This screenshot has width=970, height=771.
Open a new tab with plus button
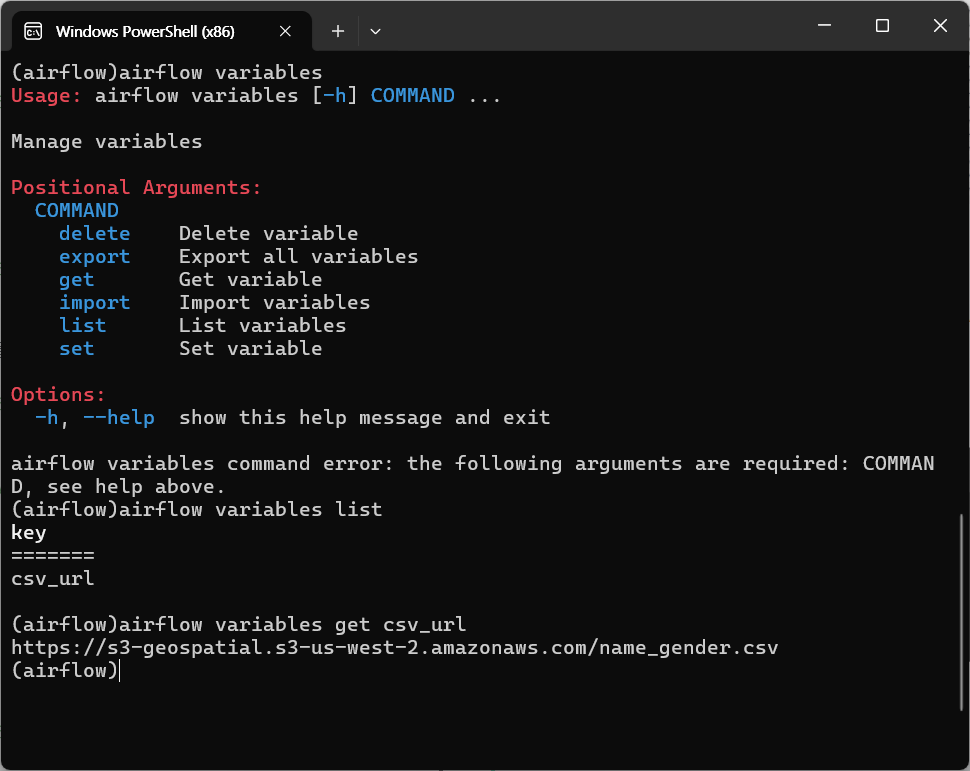(338, 31)
